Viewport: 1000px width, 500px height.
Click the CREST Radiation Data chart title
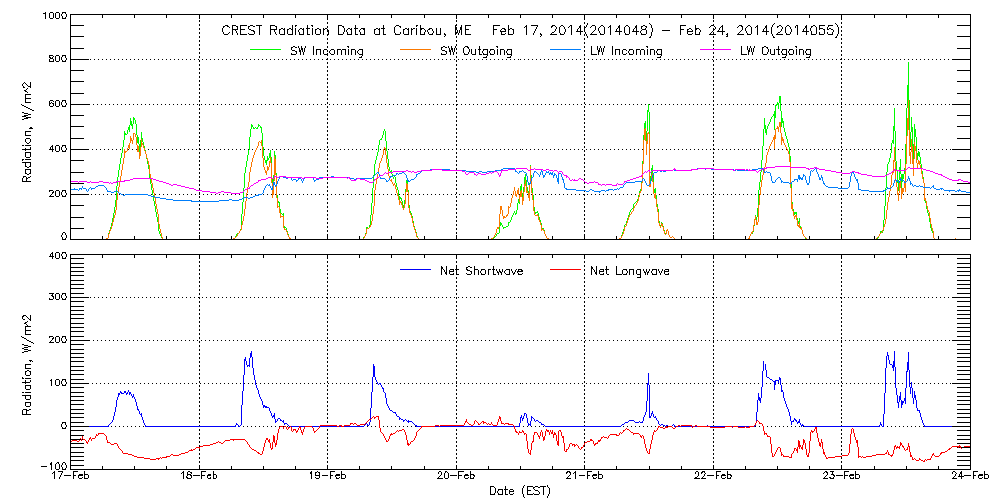(x=530, y=30)
